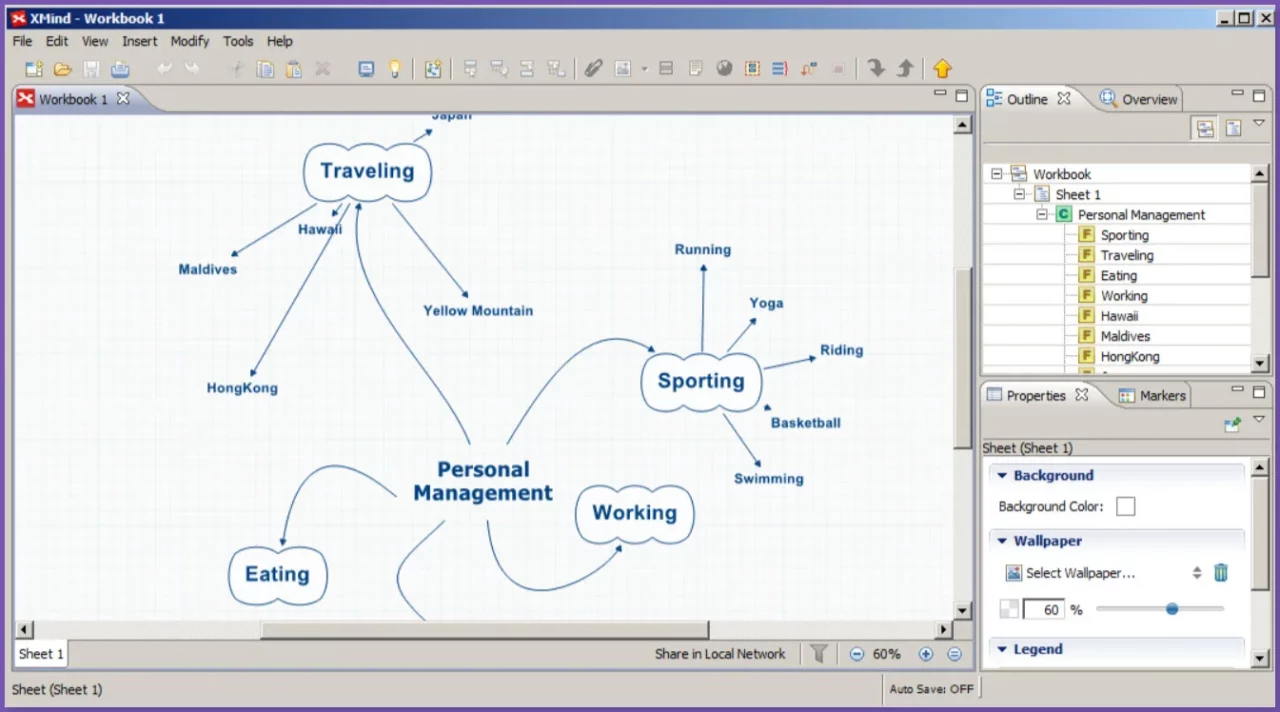
Task: Share the map using the orange arrow icon
Action: 942,68
